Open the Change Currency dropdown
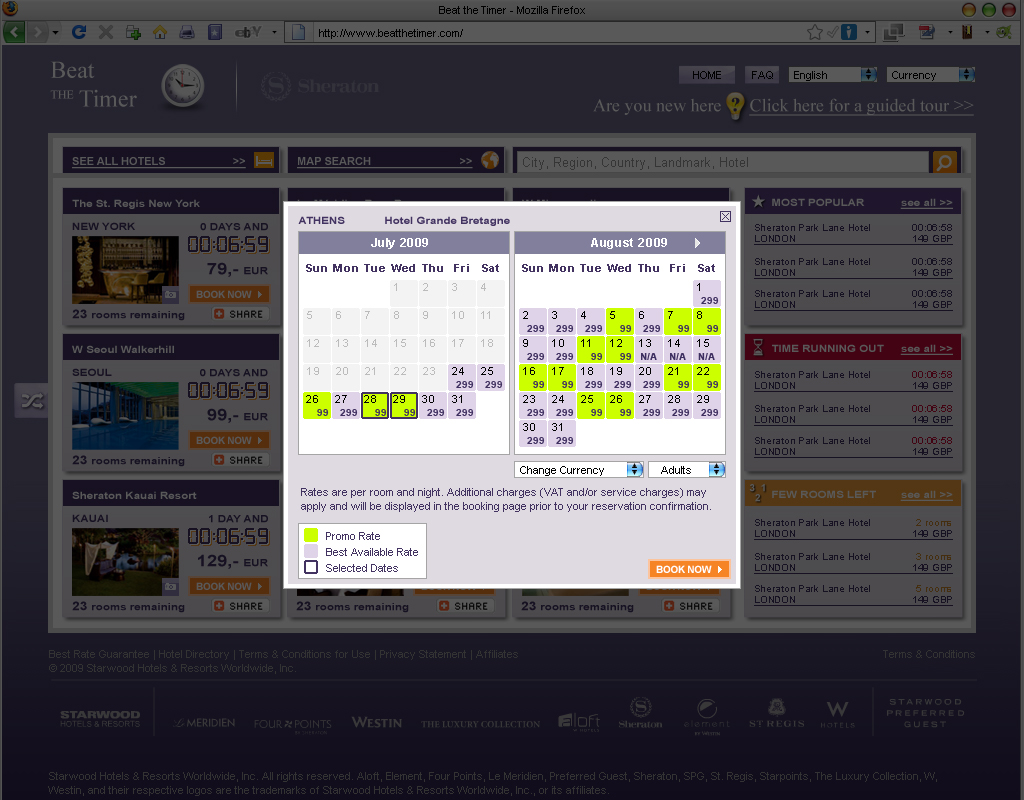The width and height of the screenshot is (1024, 800). pos(579,470)
